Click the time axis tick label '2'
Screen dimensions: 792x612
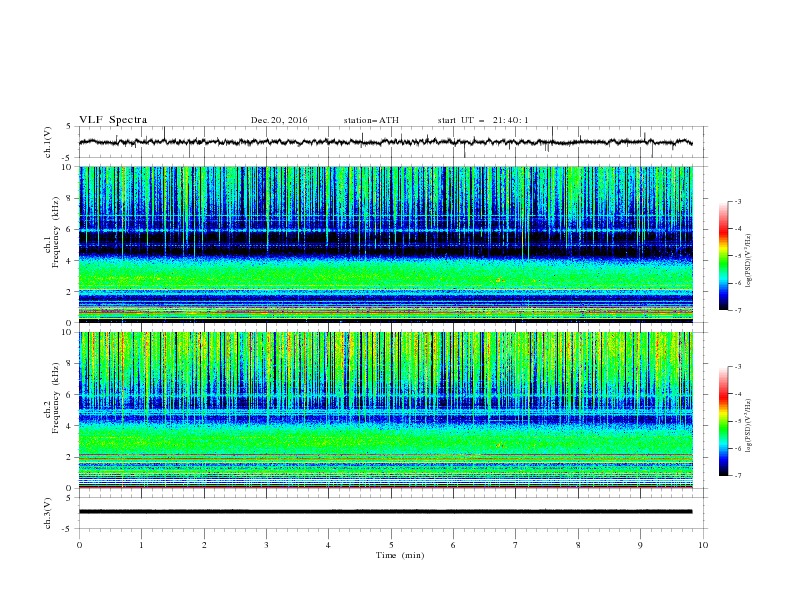[x=204, y=545]
